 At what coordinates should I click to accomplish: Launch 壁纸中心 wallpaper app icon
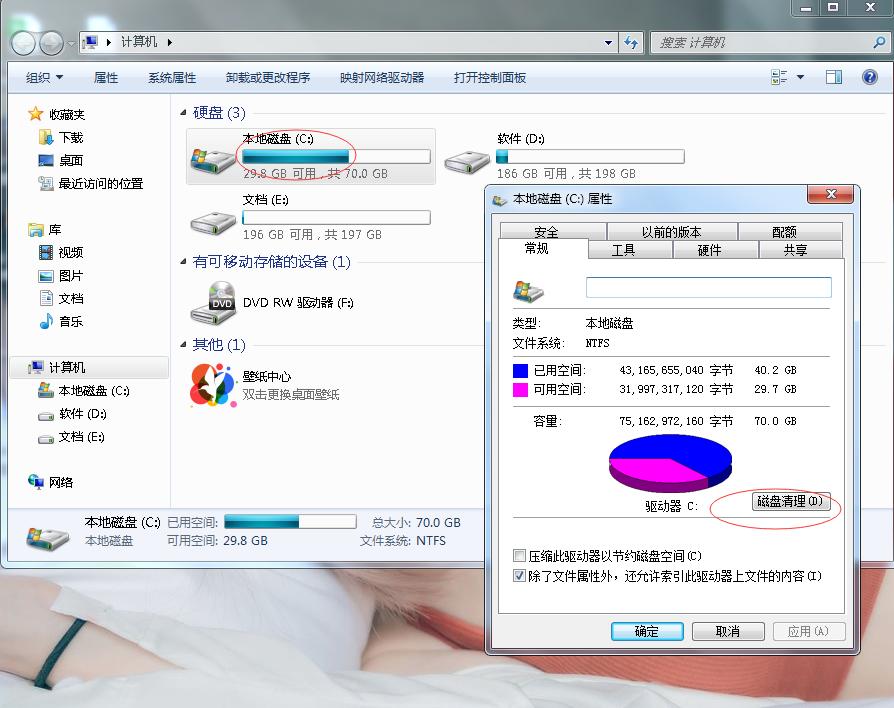click(x=210, y=383)
